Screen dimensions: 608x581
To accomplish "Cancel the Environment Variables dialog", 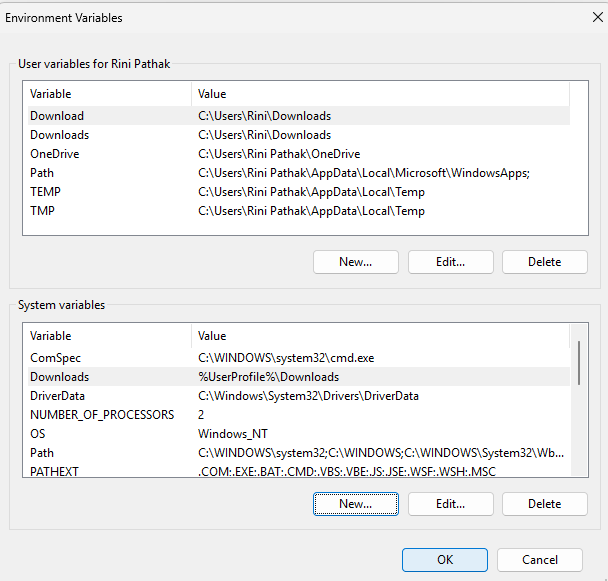I will pos(539,559).
